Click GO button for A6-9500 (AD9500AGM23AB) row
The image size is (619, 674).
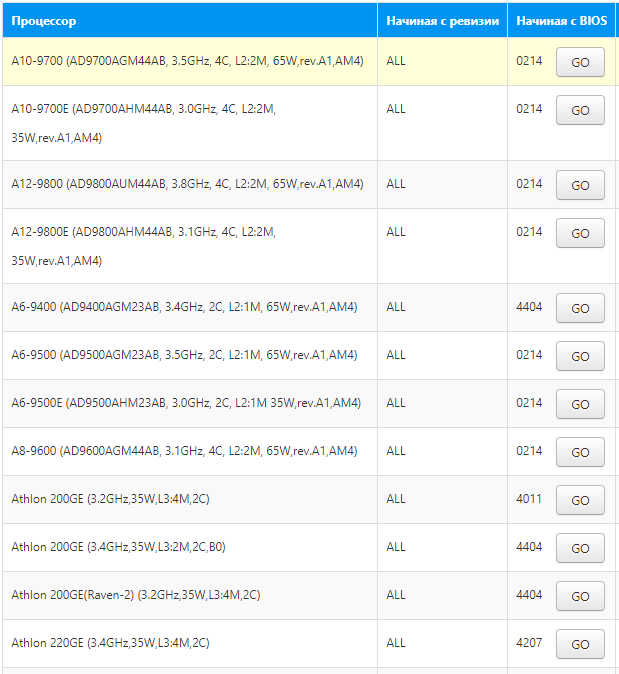[580, 356]
